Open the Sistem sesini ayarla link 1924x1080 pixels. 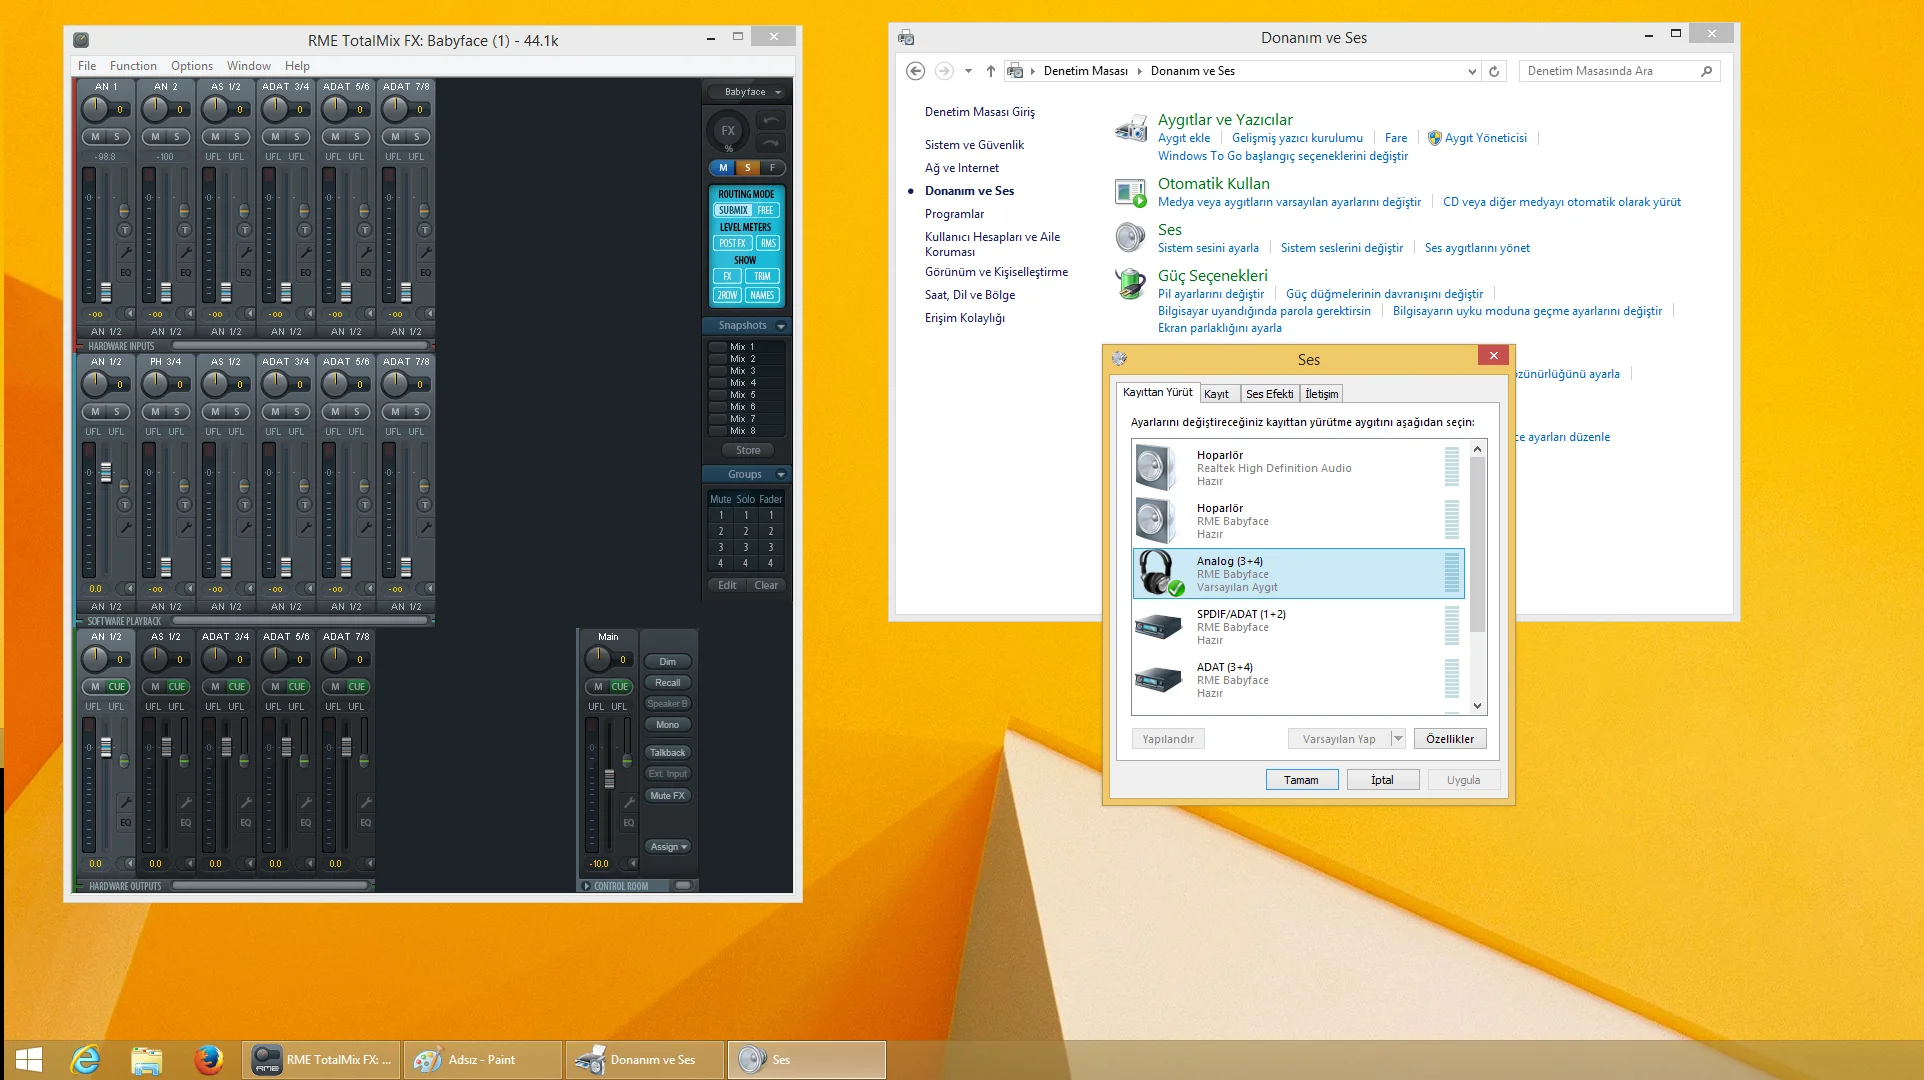pyautogui.click(x=1208, y=248)
